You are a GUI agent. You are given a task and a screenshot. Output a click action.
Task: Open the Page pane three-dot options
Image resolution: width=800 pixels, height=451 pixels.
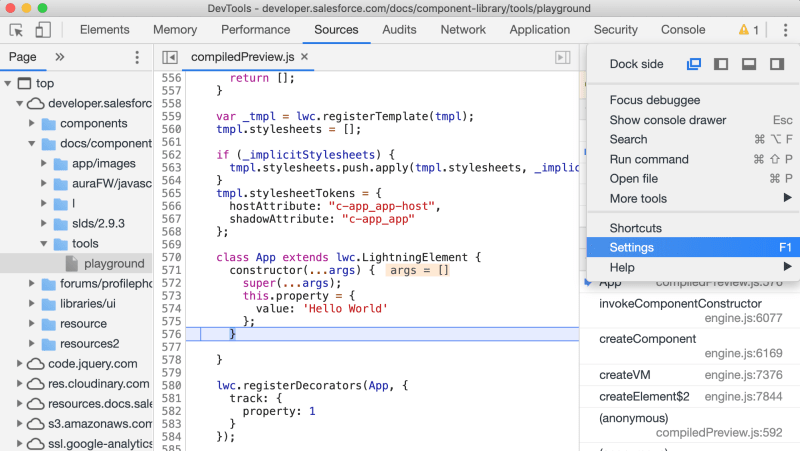(x=137, y=57)
